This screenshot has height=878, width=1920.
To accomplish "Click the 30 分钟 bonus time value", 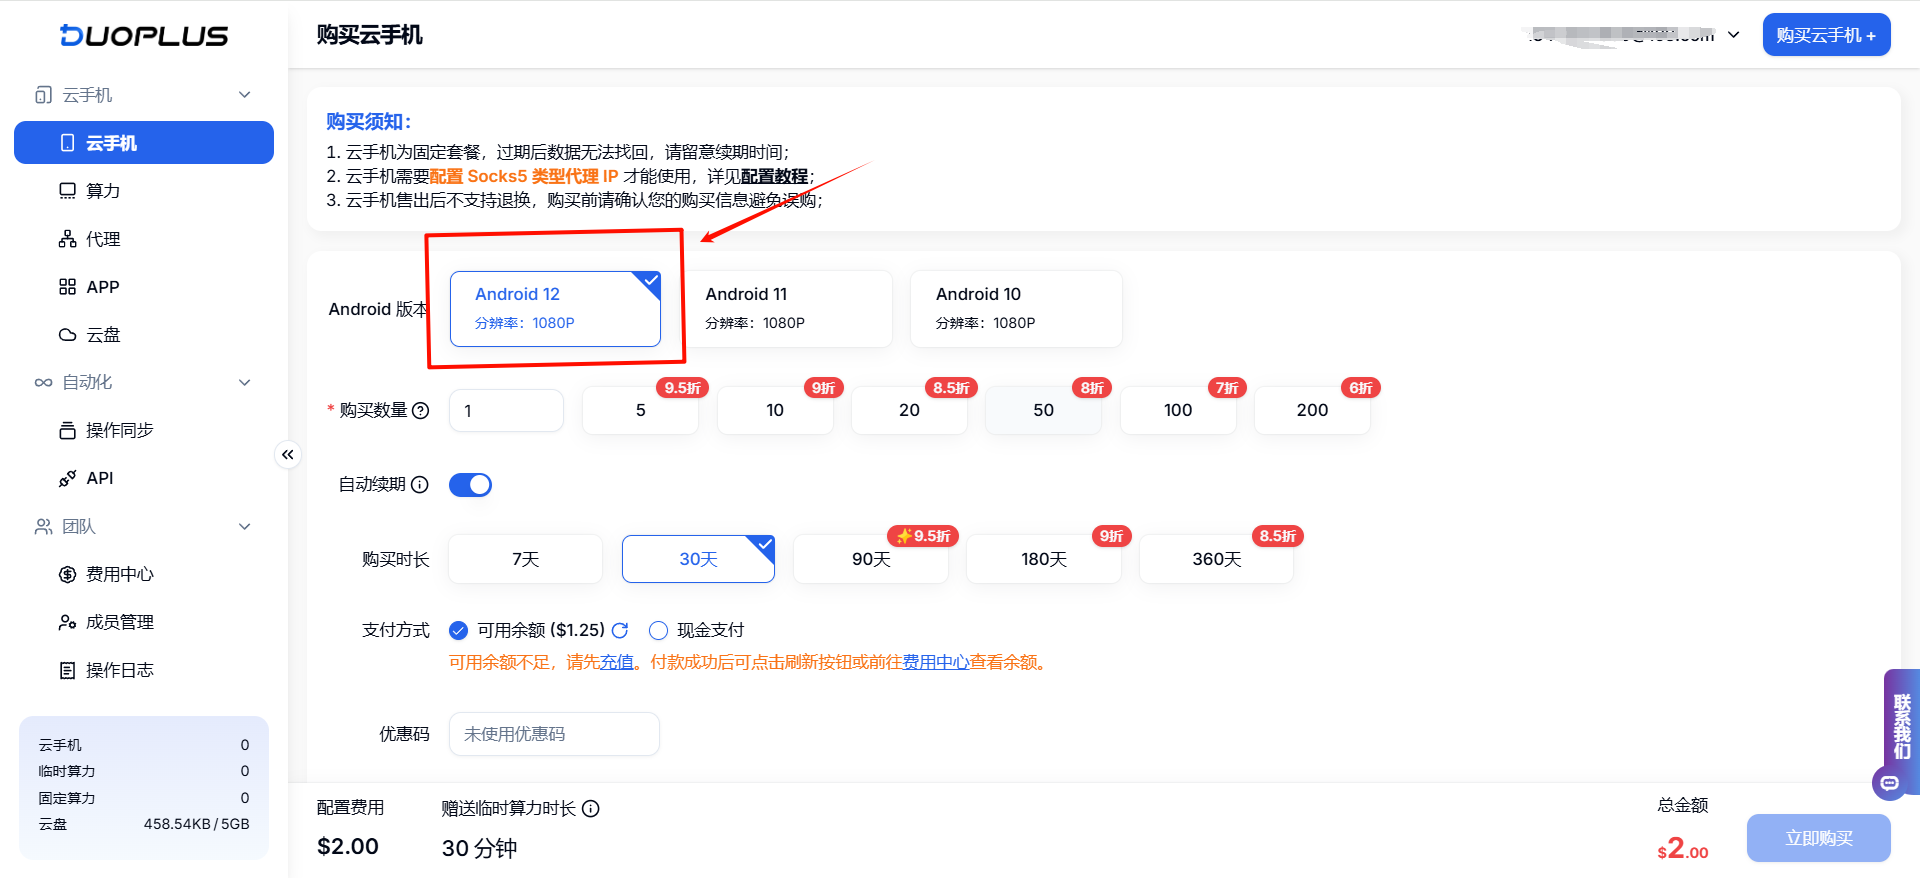I will click(x=479, y=848).
